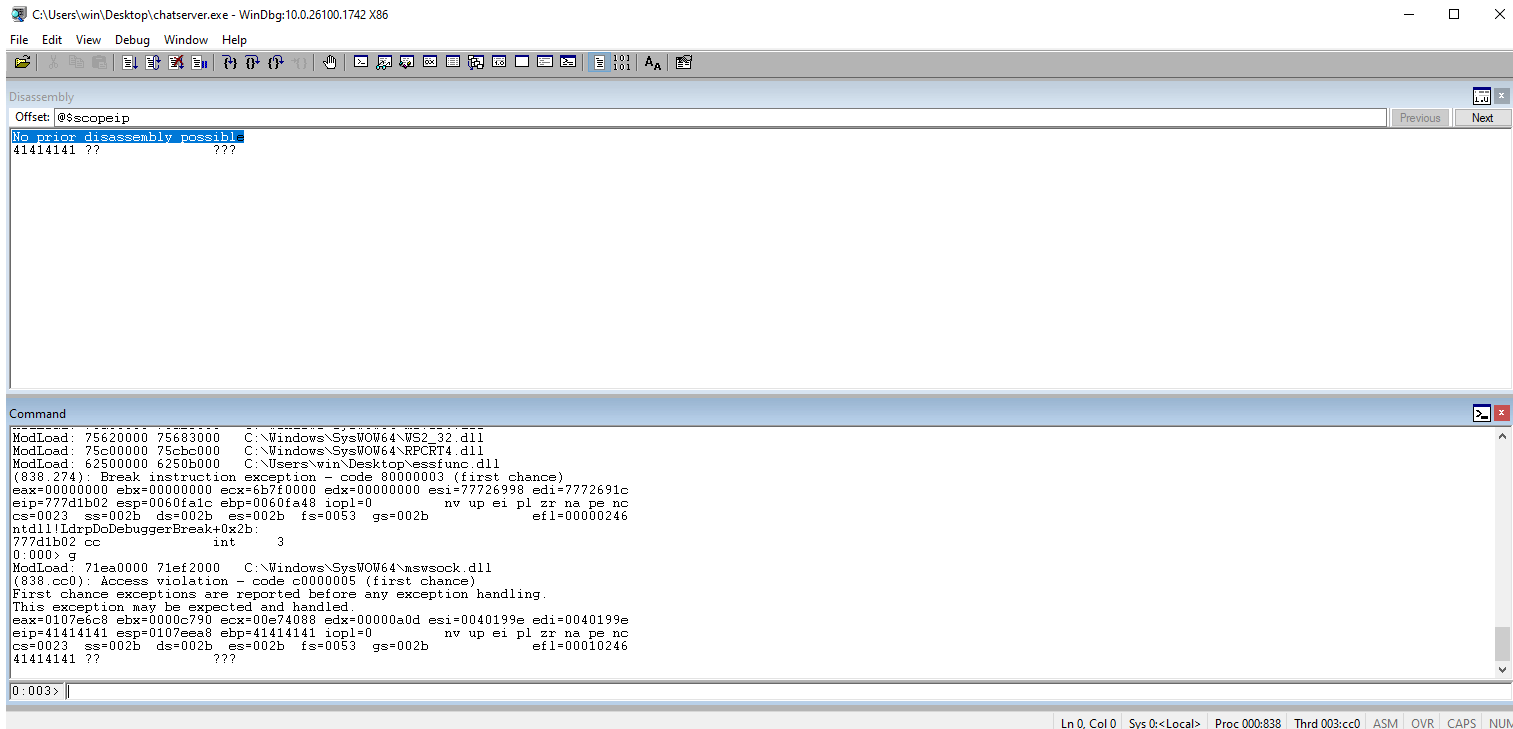Toggle Source mode on in toolbar
The image size is (1513, 729).
pyautogui.click(x=598, y=62)
